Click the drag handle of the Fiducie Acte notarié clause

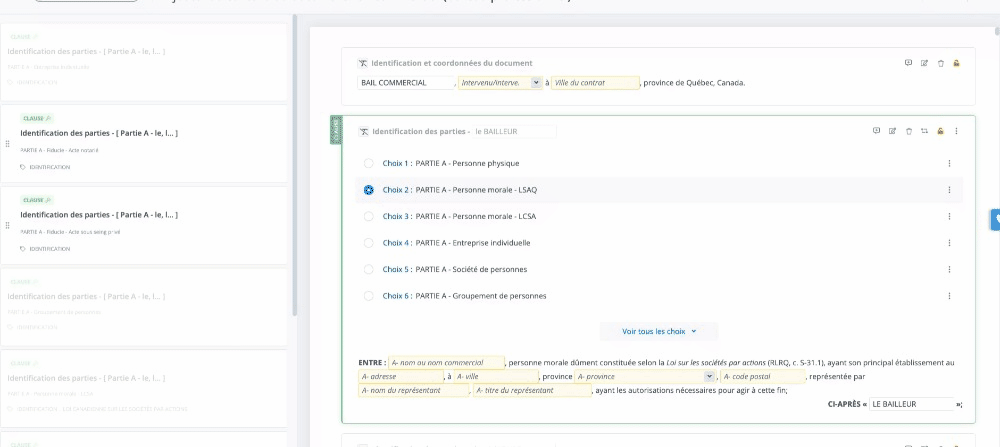(x=7, y=143)
